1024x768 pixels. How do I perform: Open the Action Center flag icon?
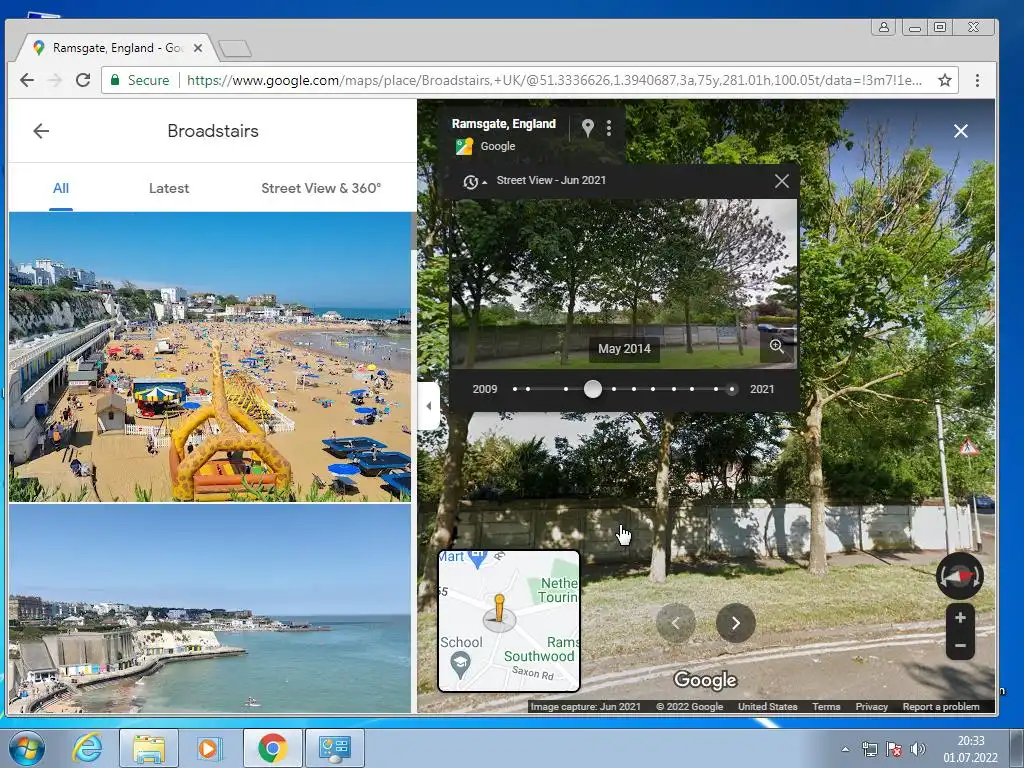click(x=893, y=749)
